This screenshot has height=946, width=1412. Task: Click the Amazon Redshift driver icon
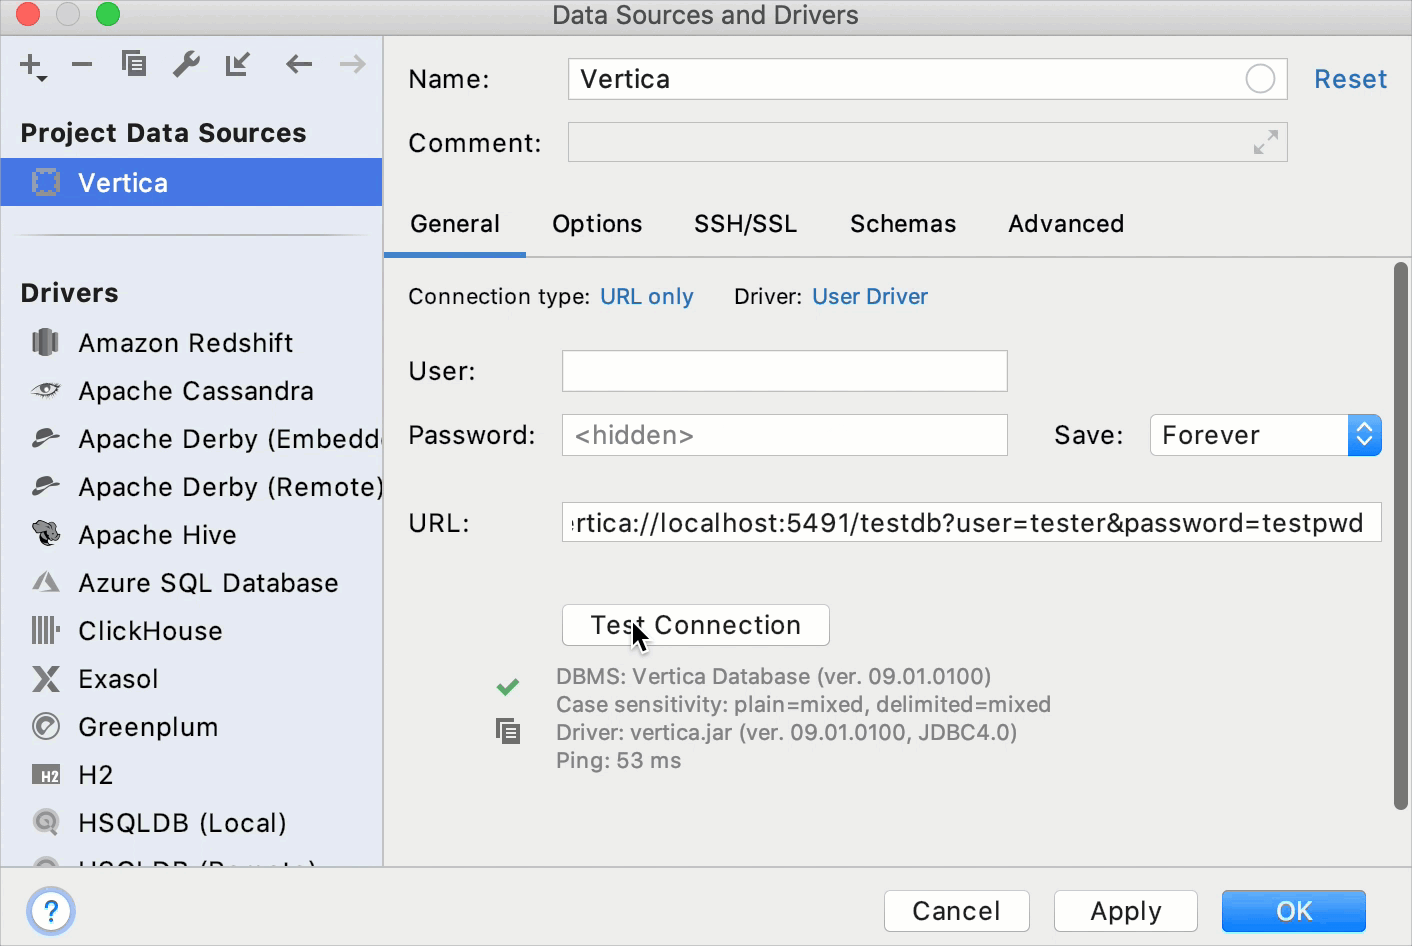pos(46,343)
